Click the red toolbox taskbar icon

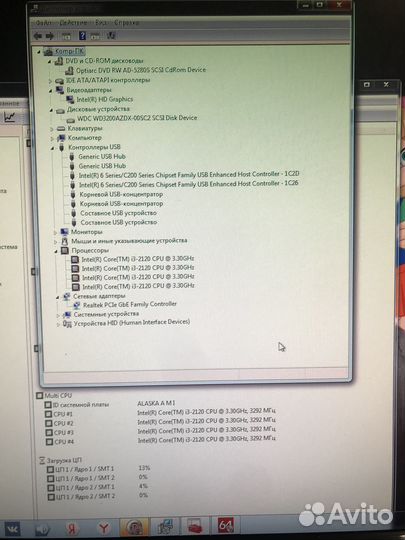click(195, 526)
